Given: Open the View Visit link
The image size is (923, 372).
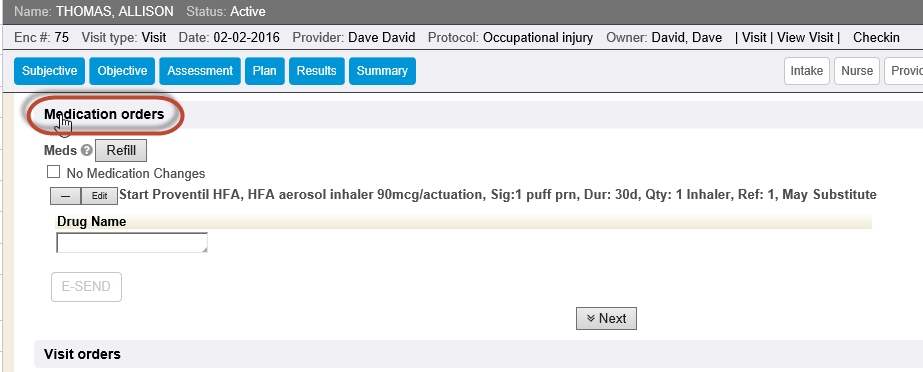Looking at the screenshot, I should (805, 38).
